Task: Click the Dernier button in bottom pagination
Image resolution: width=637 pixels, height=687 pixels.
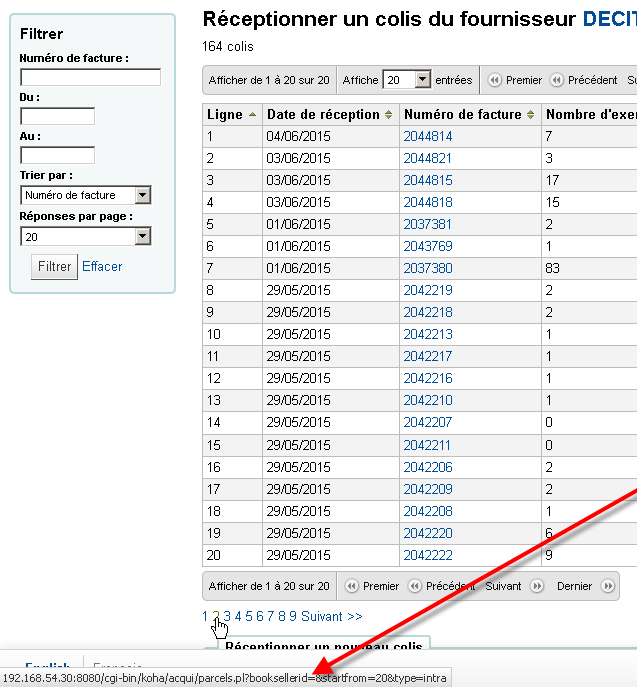Action: pyautogui.click(x=574, y=586)
